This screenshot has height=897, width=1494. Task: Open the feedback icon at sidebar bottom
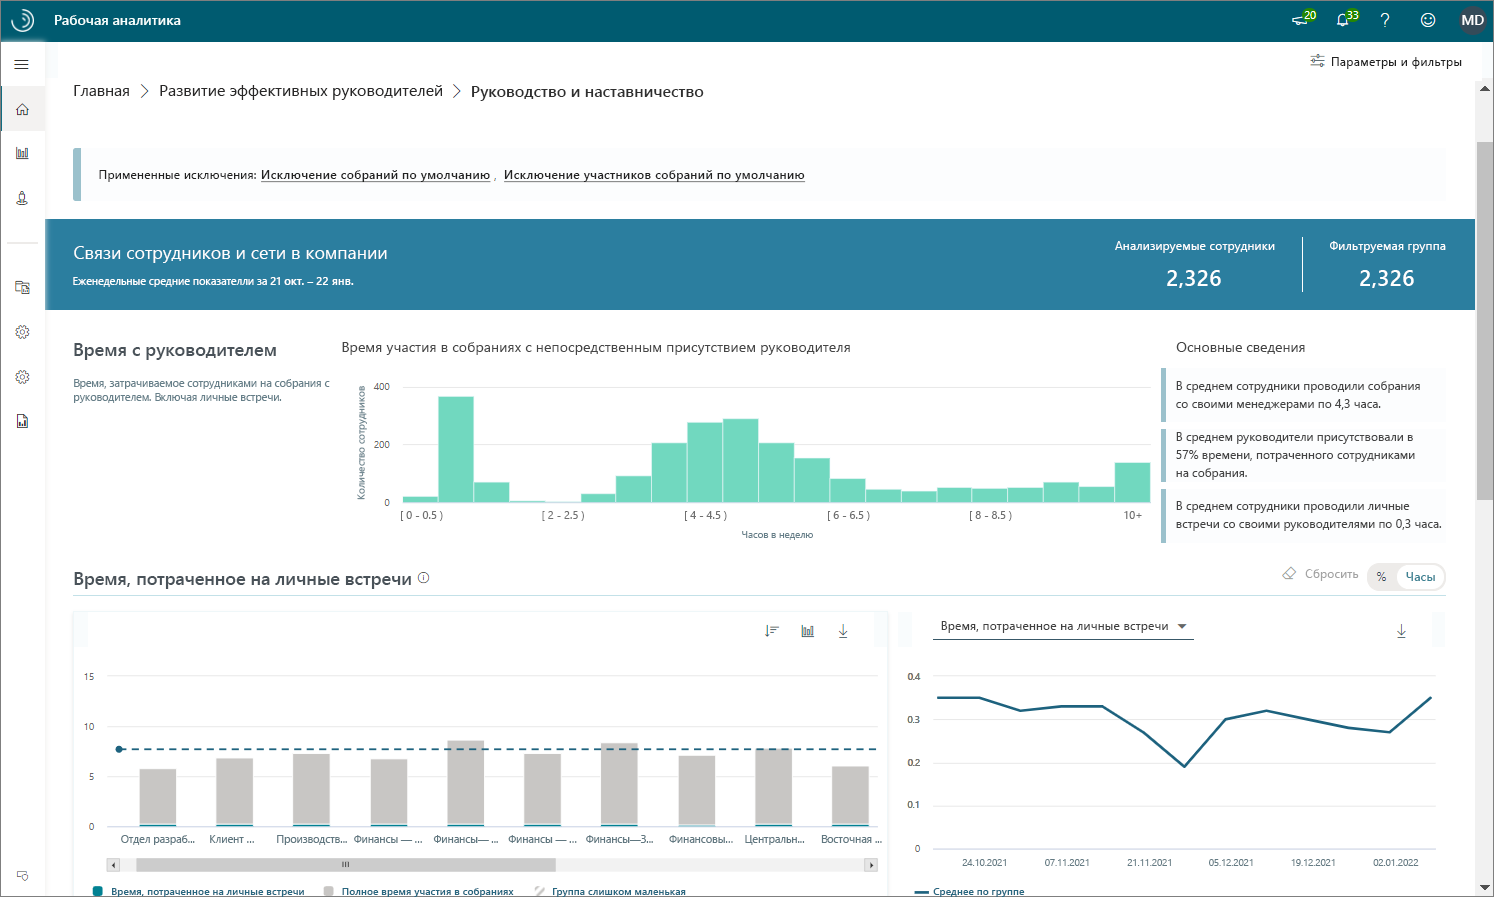coord(22,876)
